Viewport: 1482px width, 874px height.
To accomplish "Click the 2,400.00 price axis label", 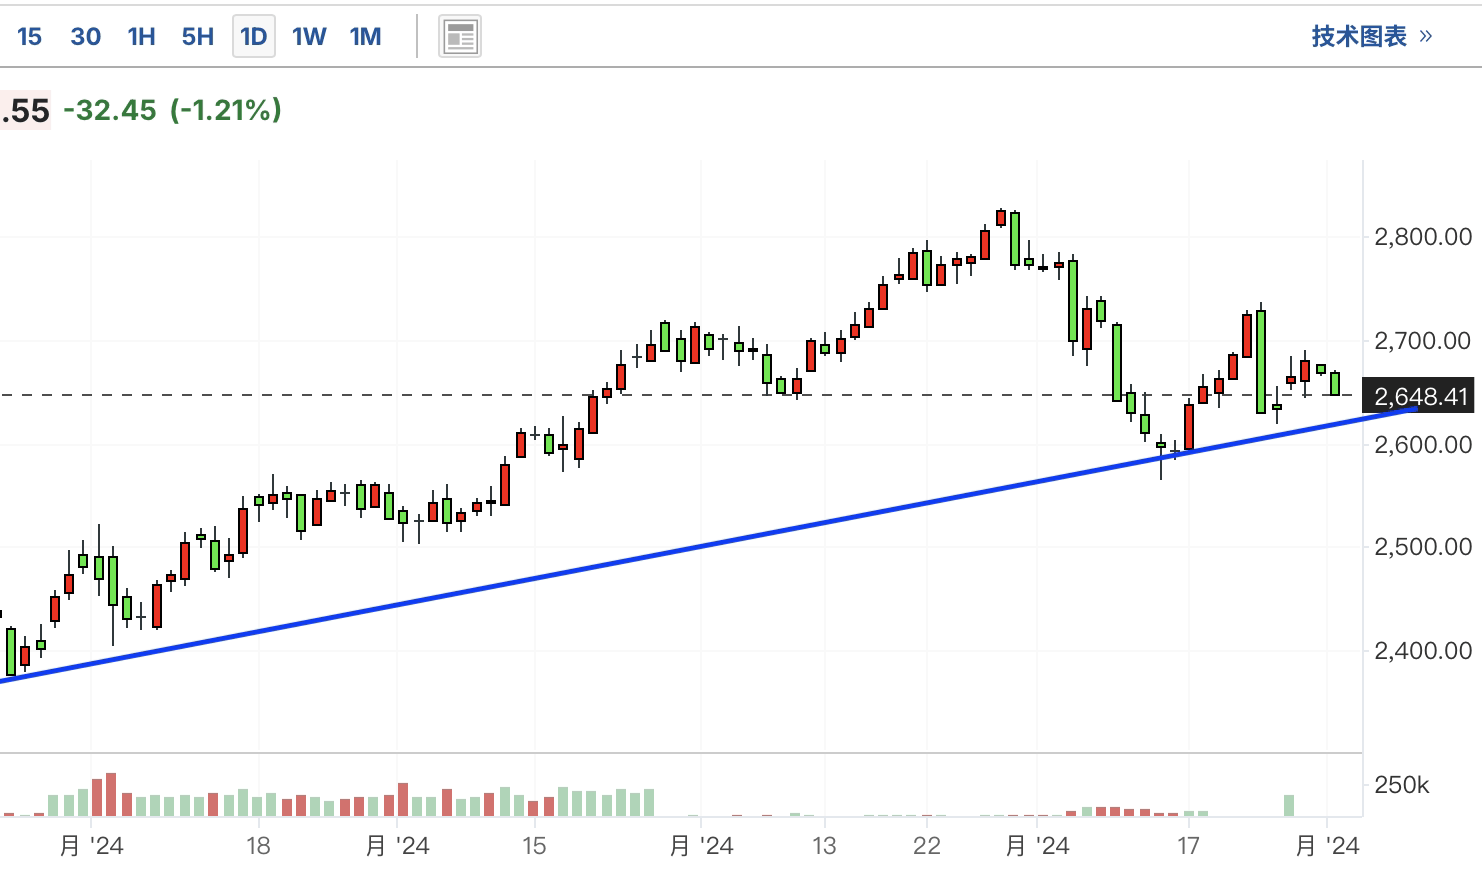I will [x=1423, y=651].
